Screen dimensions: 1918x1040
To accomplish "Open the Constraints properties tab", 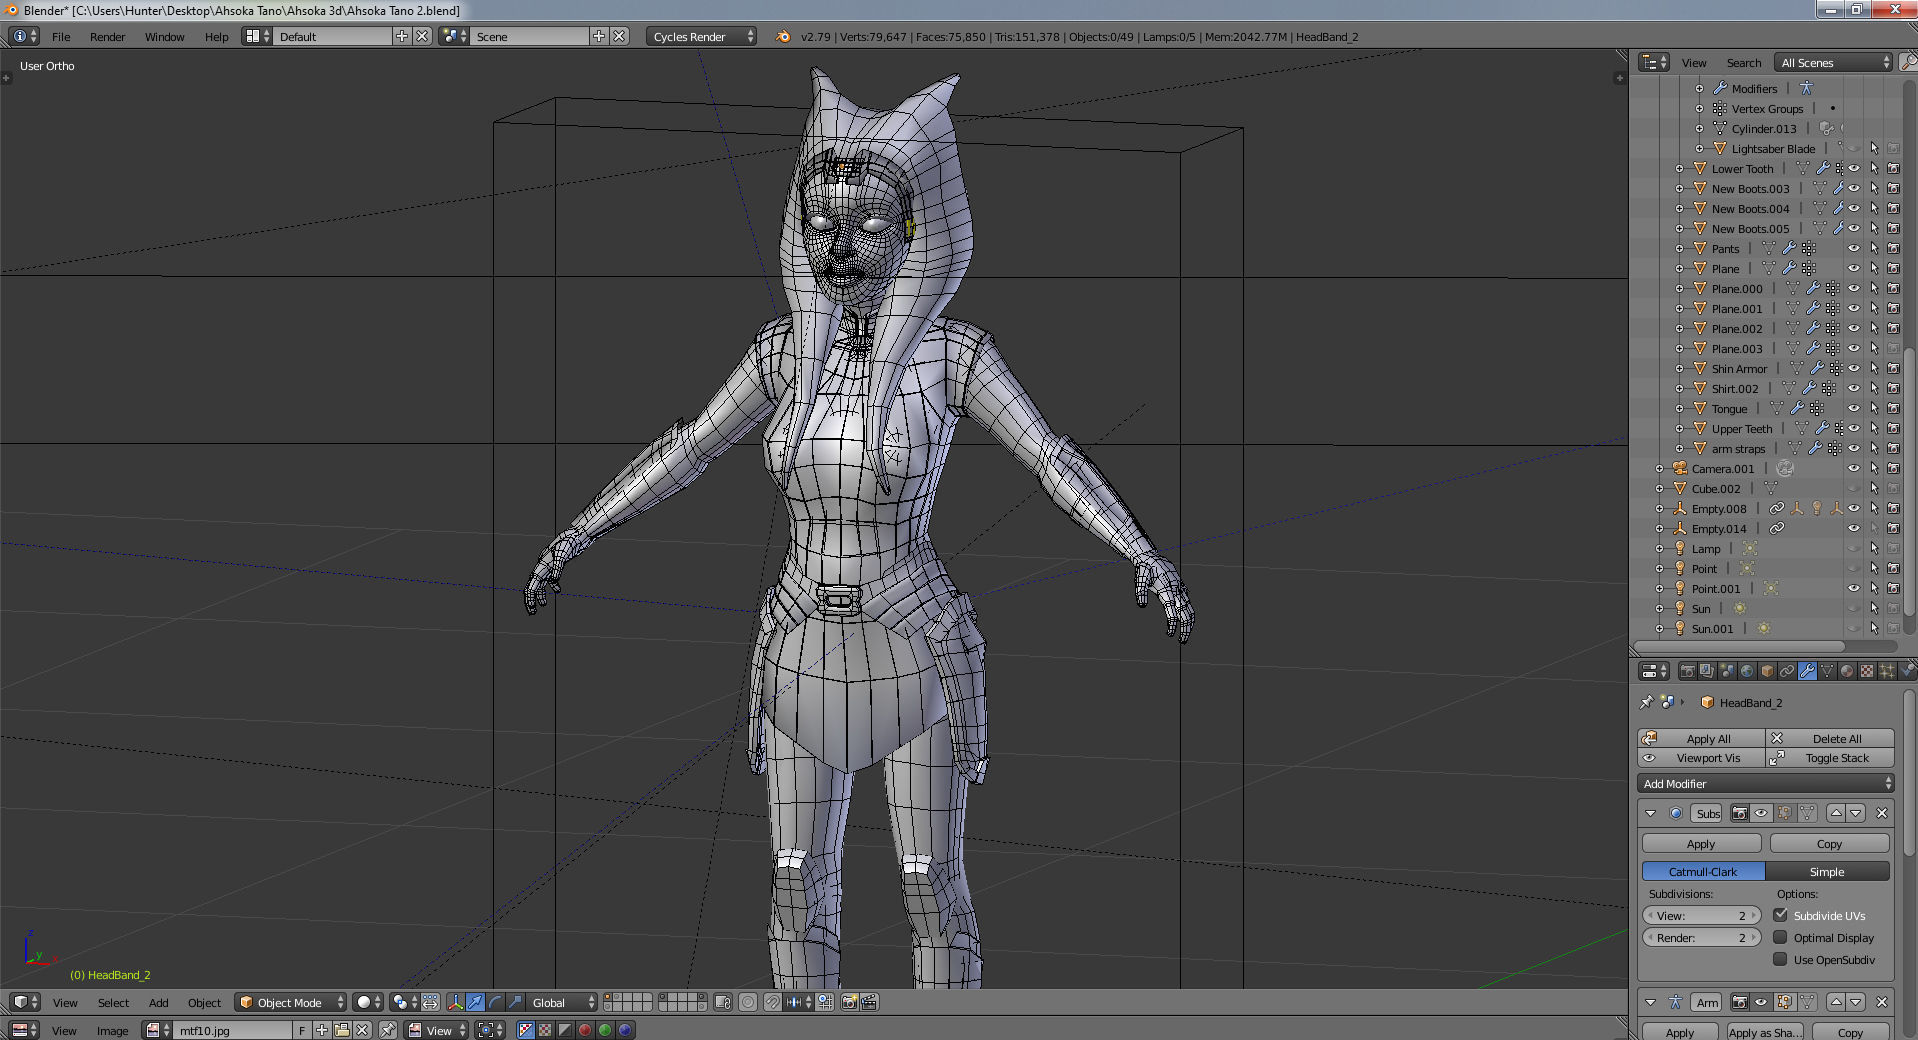I will click(x=1787, y=671).
